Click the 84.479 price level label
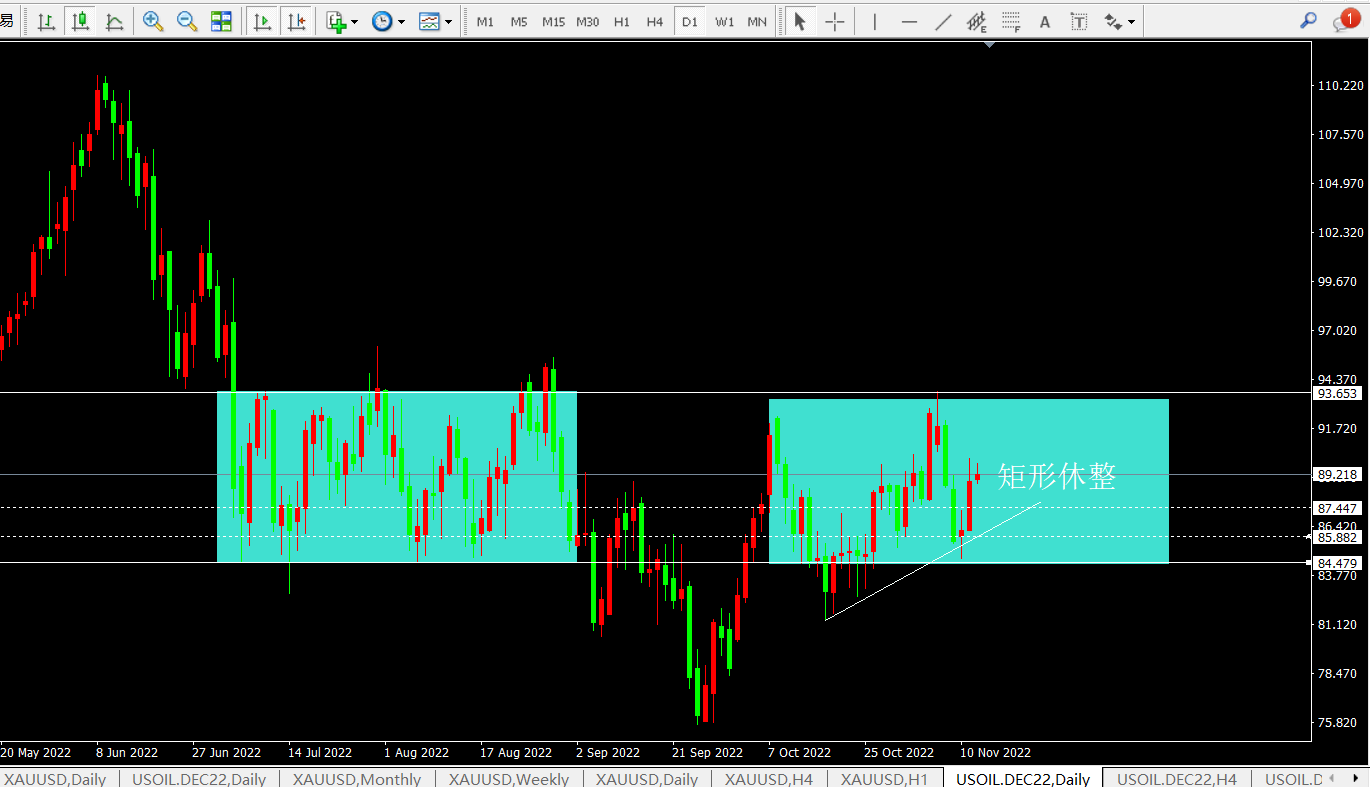1370x787 pixels. (1338, 563)
